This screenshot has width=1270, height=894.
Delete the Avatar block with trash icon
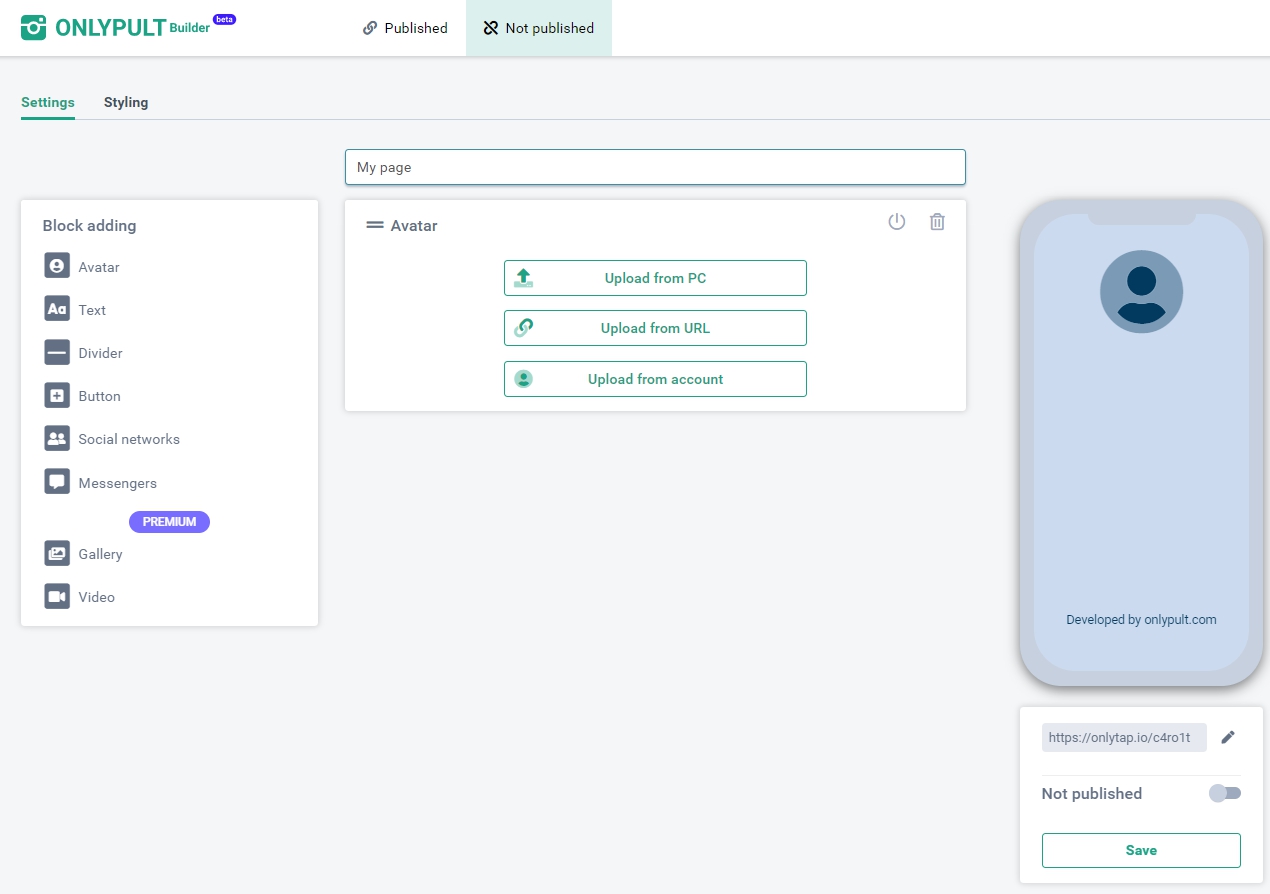click(937, 222)
